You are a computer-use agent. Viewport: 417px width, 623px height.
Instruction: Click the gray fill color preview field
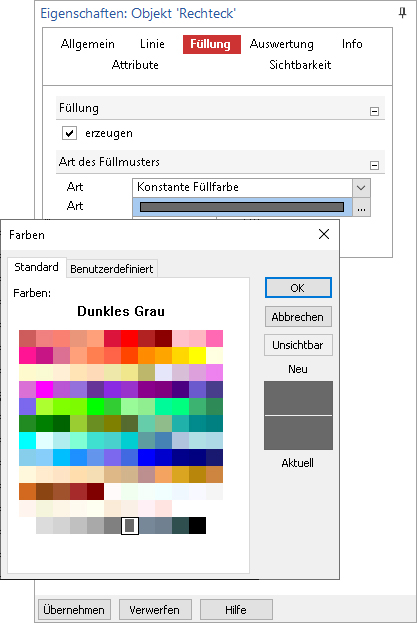(242, 207)
